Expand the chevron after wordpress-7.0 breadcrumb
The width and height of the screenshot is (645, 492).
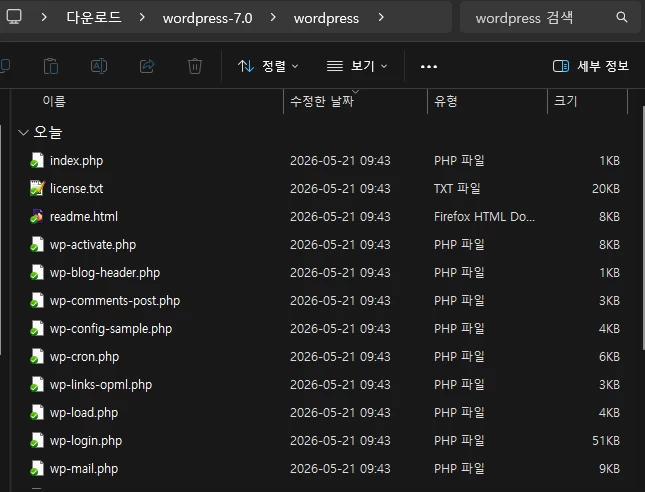click(273, 17)
